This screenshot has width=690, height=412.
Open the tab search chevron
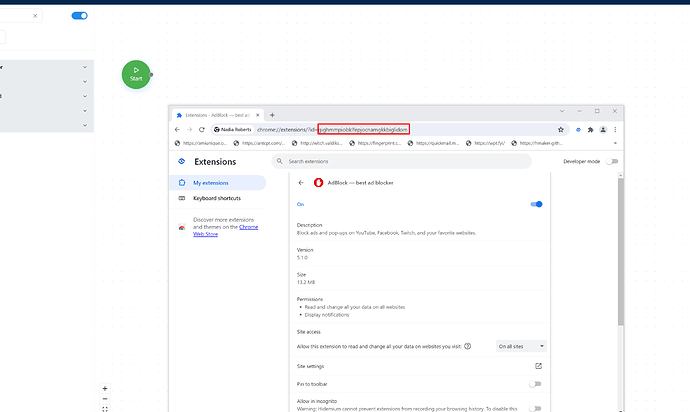(562, 111)
